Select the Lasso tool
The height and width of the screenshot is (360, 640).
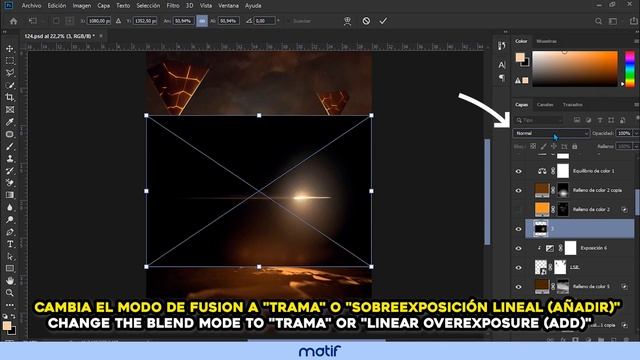pos(10,73)
